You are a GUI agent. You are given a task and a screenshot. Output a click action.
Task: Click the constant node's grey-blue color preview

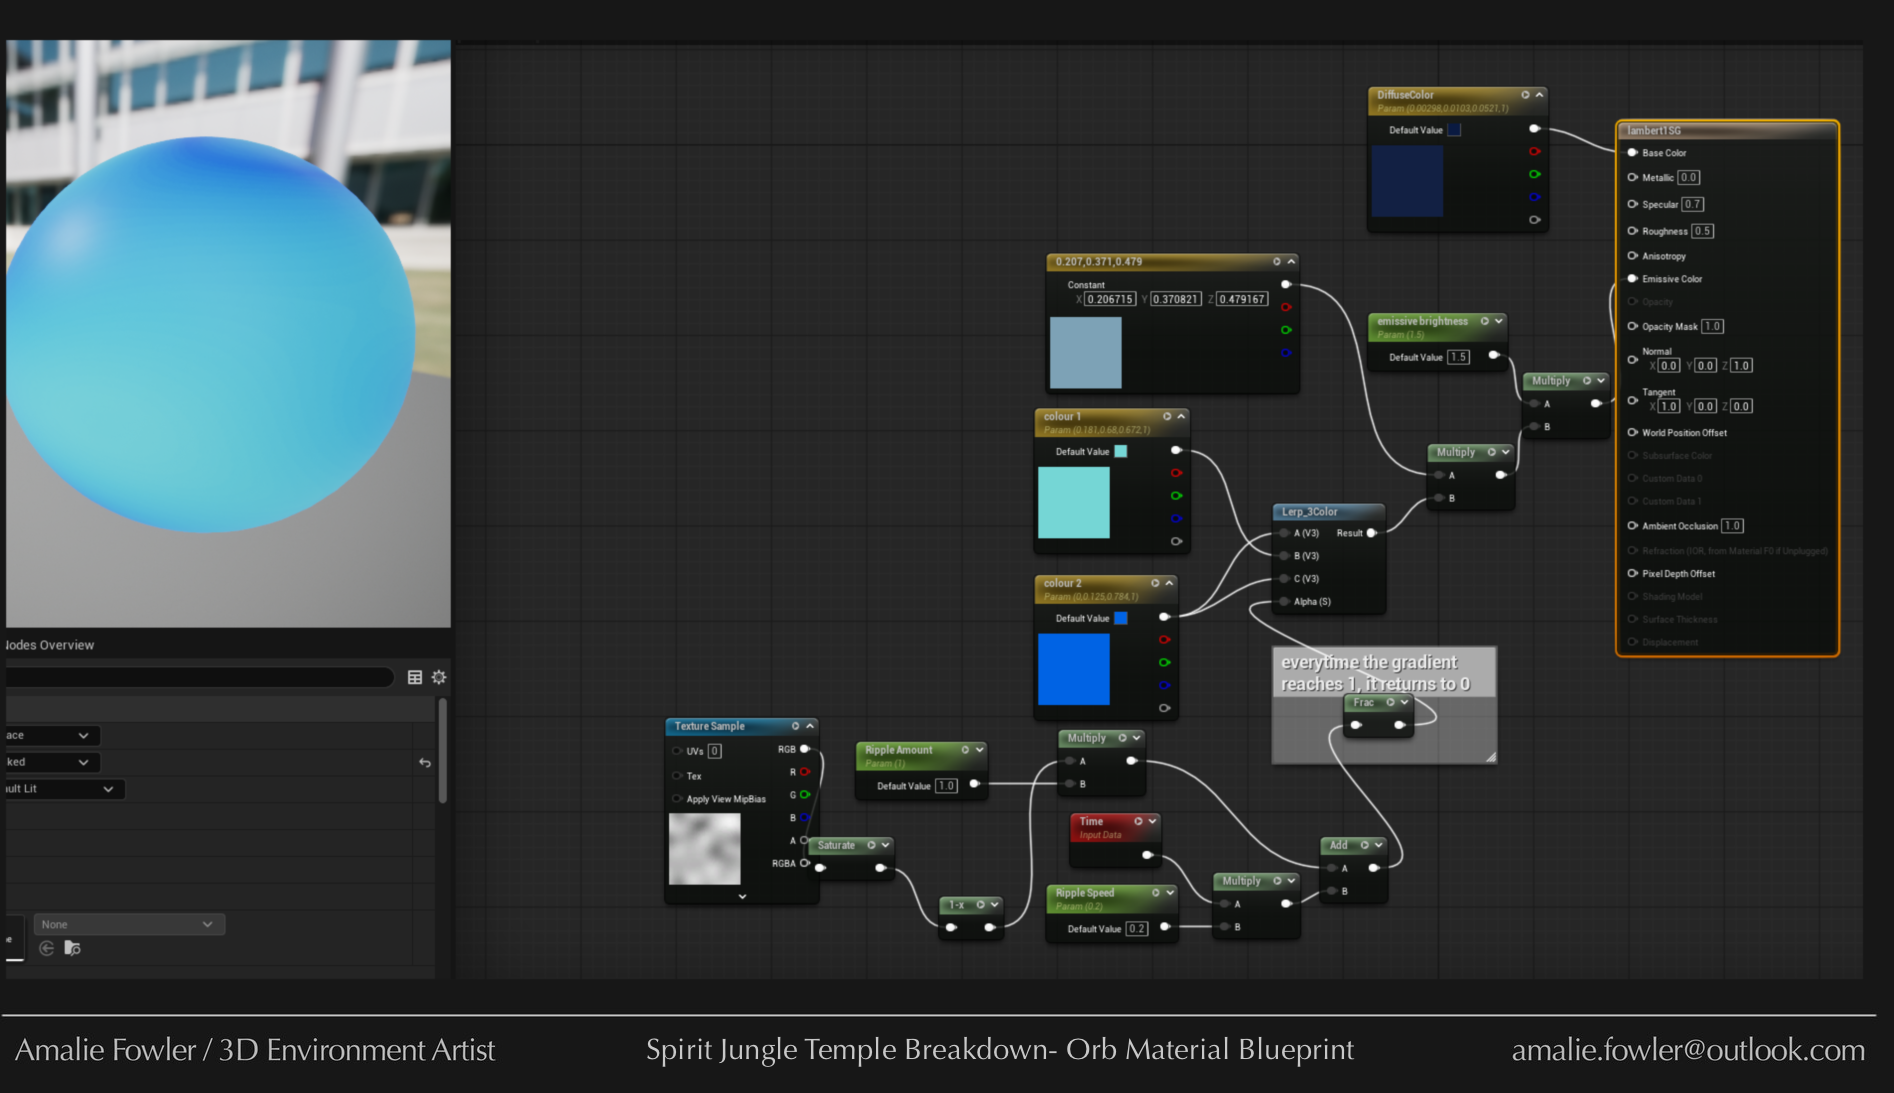pos(1086,352)
